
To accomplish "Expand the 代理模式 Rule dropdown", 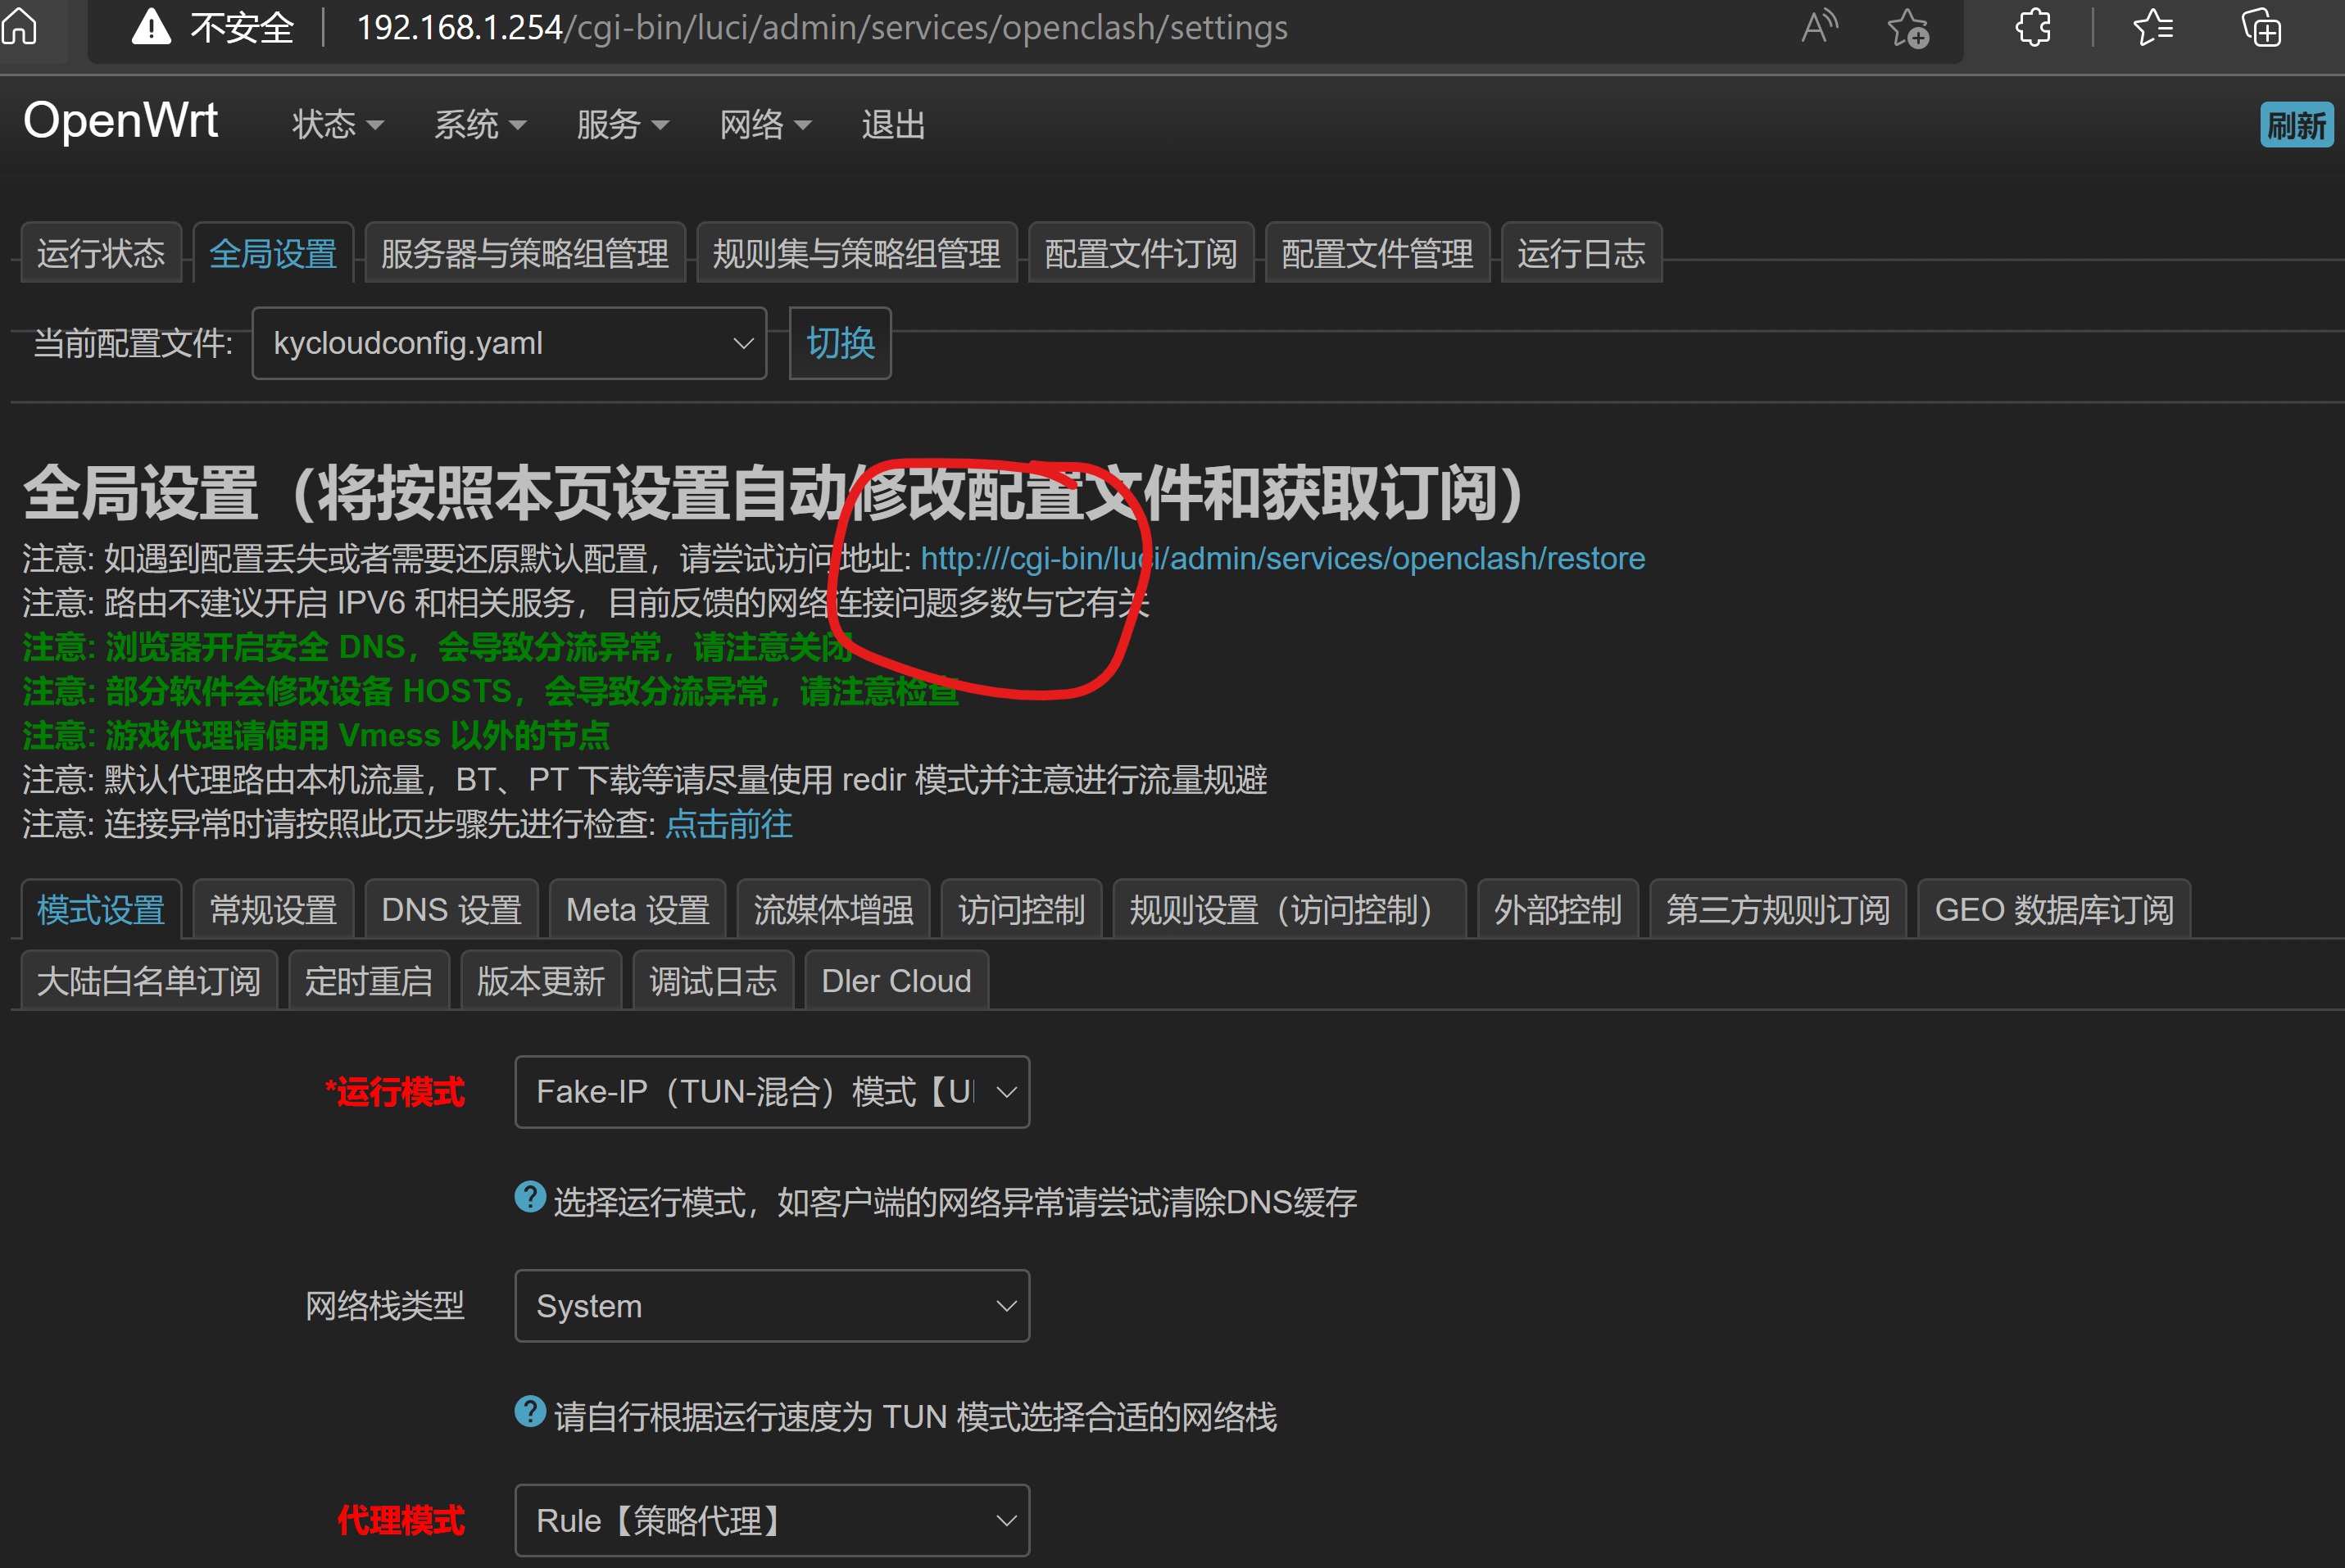I will coord(772,1520).
